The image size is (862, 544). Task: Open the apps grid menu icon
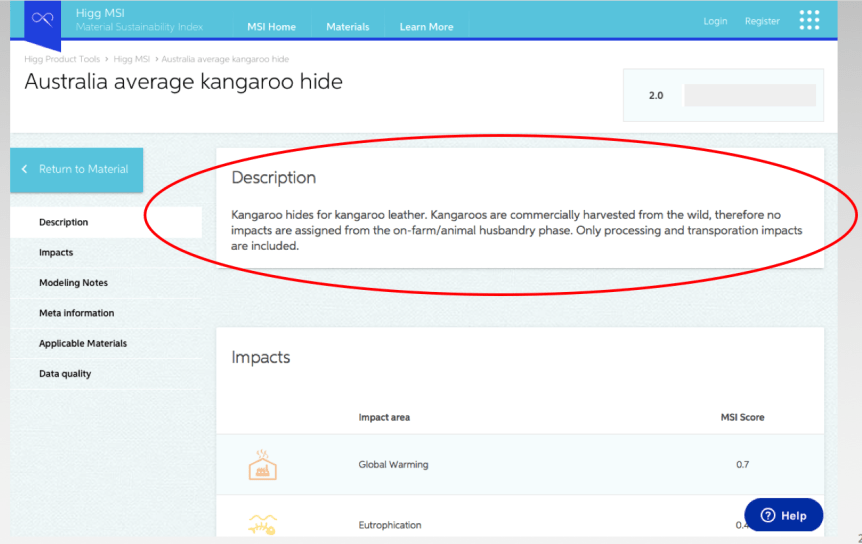[x=809, y=21]
